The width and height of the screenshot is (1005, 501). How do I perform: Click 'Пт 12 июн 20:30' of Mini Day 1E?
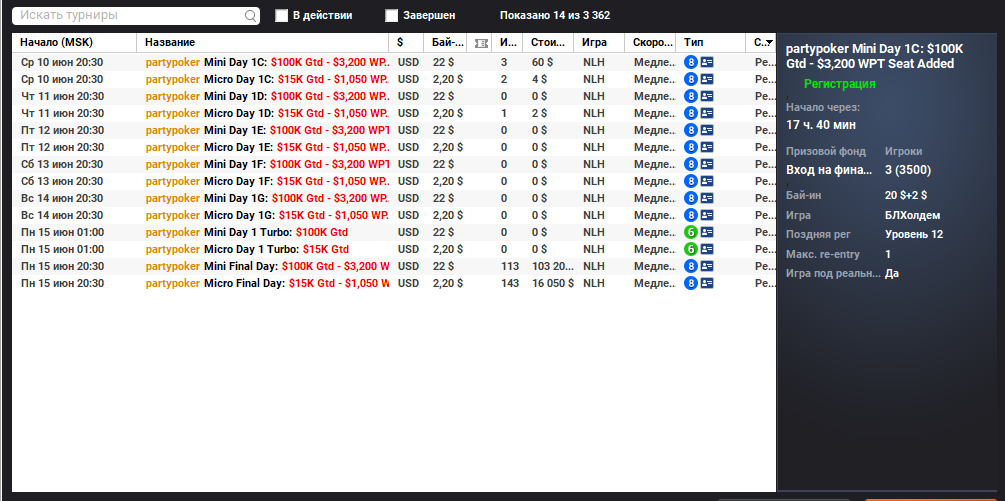62,130
